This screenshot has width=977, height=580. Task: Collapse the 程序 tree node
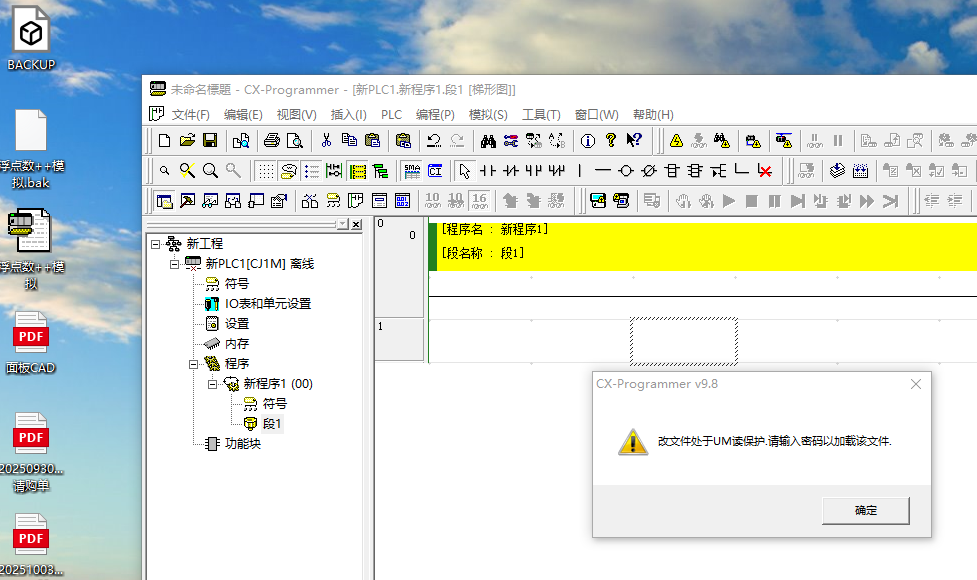[x=194, y=364]
